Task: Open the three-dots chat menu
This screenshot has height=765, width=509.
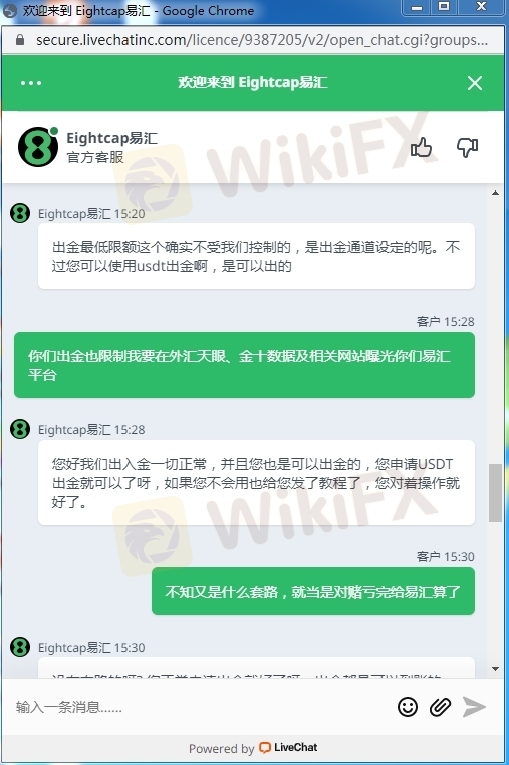Action: tap(31, 83)
